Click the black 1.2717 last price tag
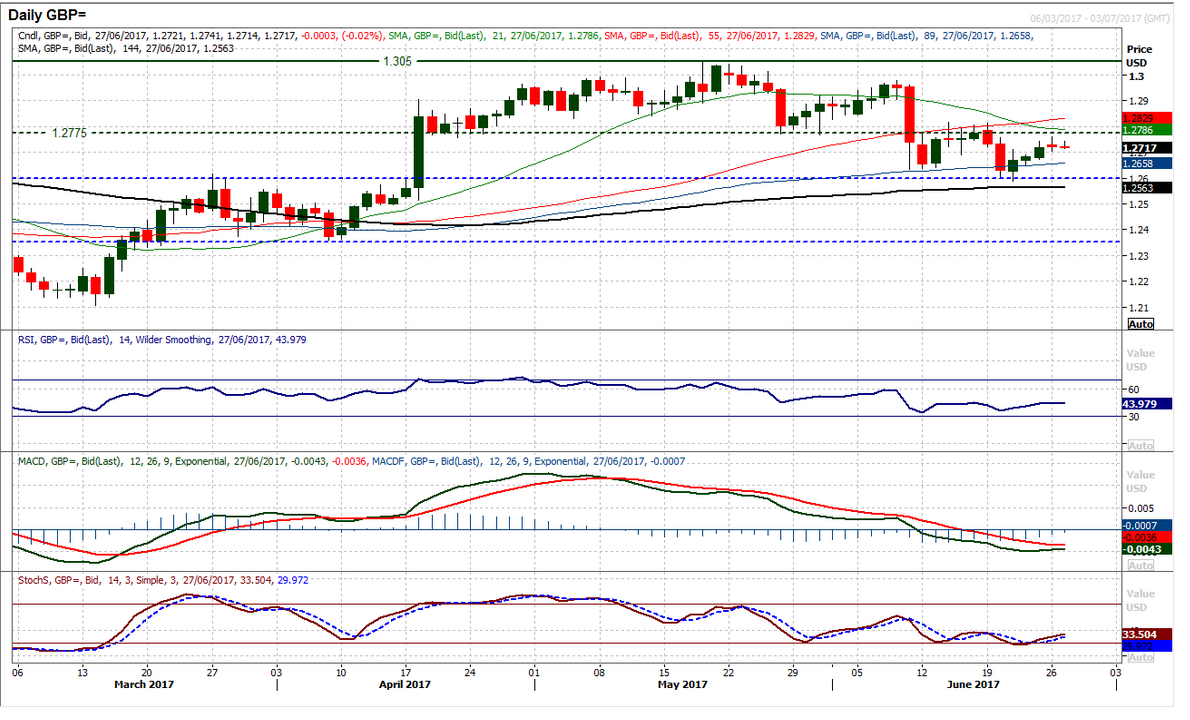Image resolution: width=1190 pixels, height=720 pixels. pyautogui.click(x=1141, y=148)
